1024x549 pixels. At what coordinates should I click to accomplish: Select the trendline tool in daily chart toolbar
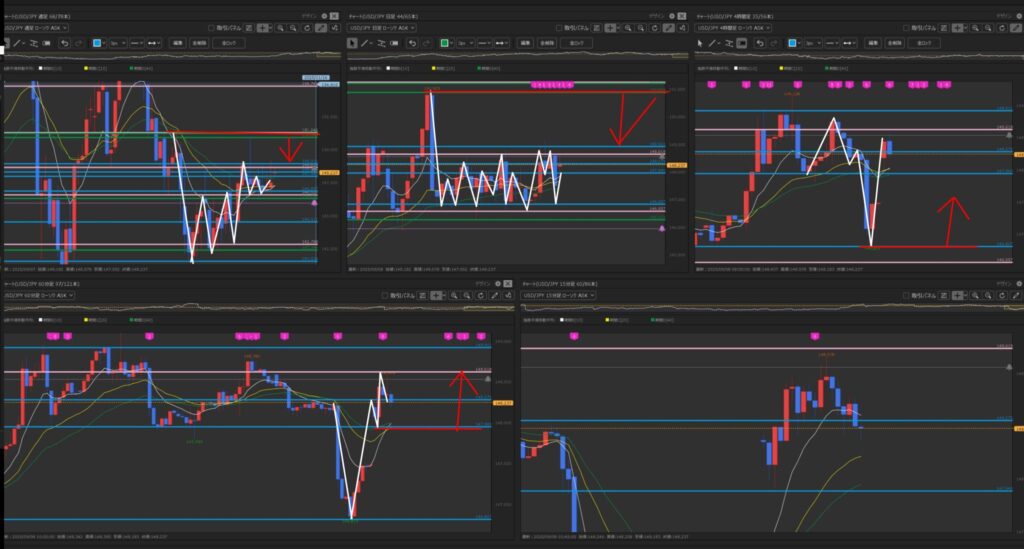[x=364, y=43]
